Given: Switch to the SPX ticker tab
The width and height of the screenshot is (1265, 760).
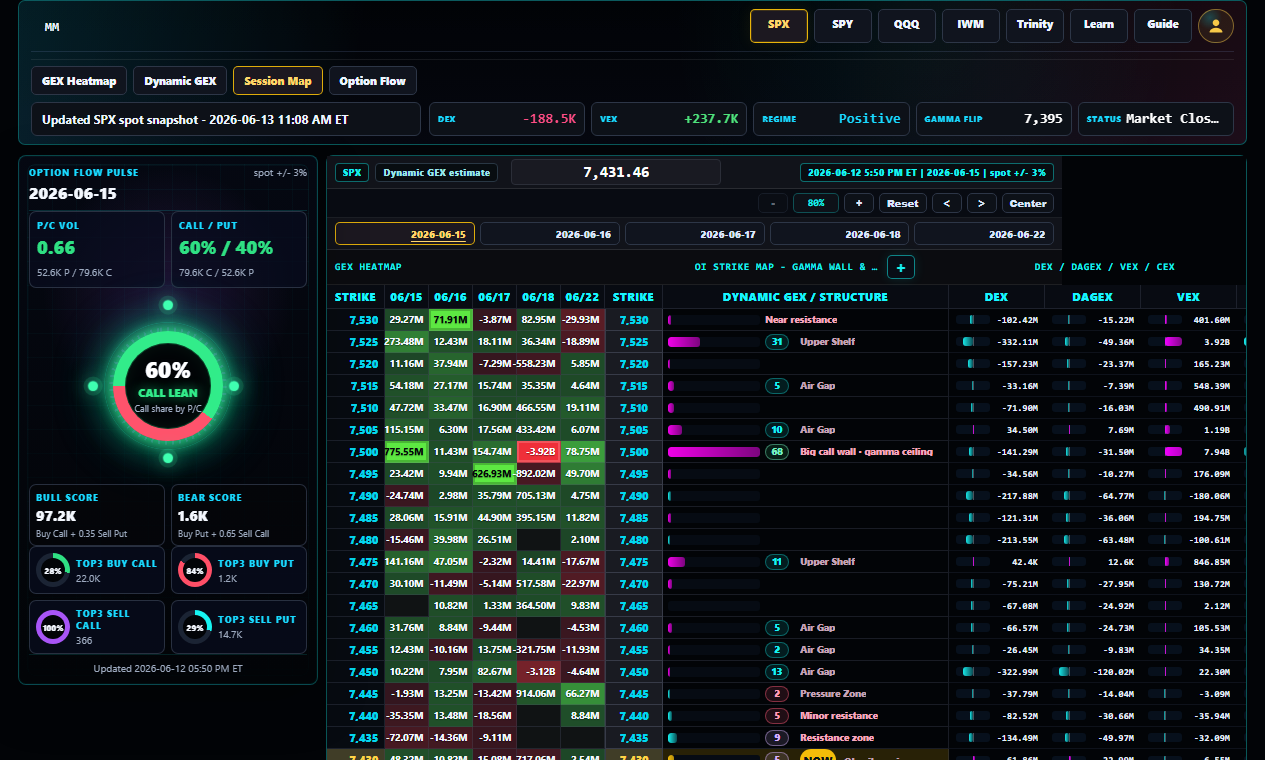Looking at the screenshot, I should tap(779, 26).
